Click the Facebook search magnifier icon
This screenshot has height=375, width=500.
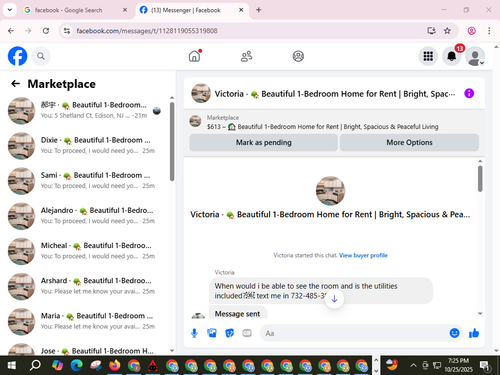(41, 56)
